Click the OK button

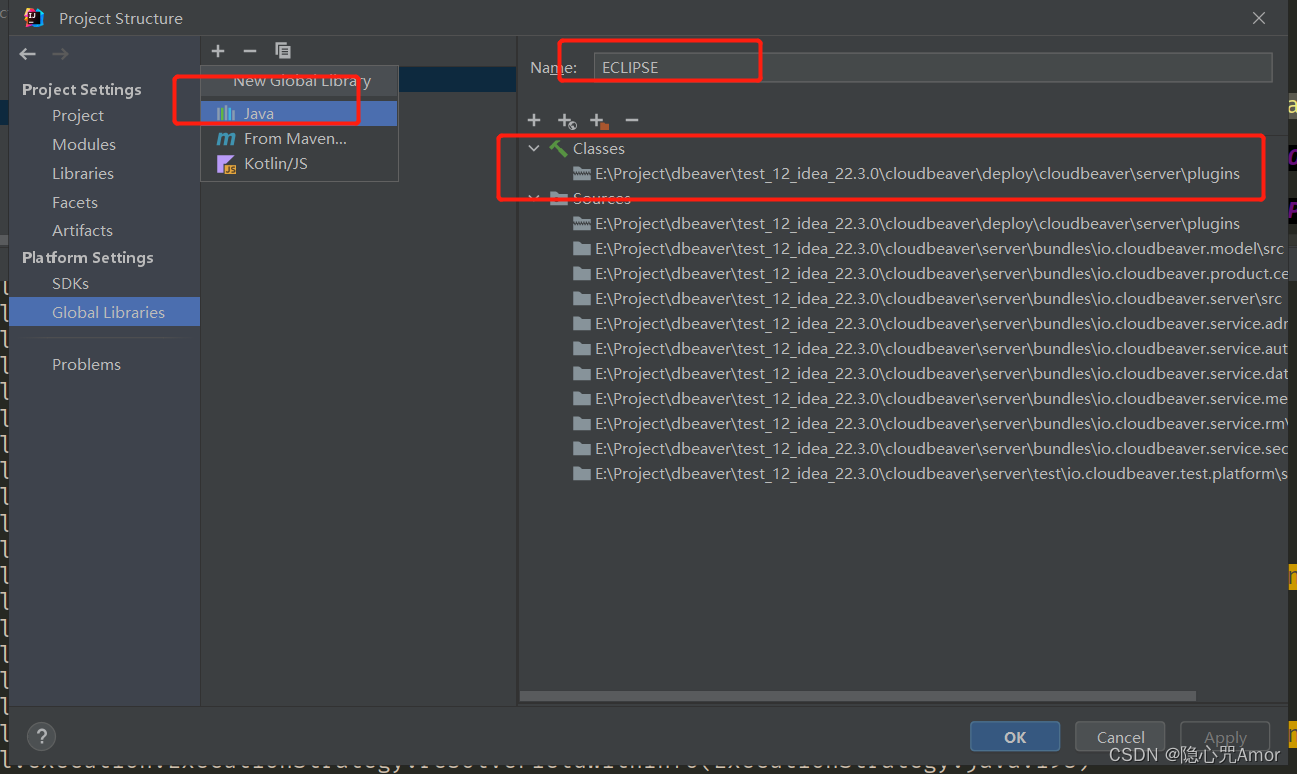(x=1015, y=737)
